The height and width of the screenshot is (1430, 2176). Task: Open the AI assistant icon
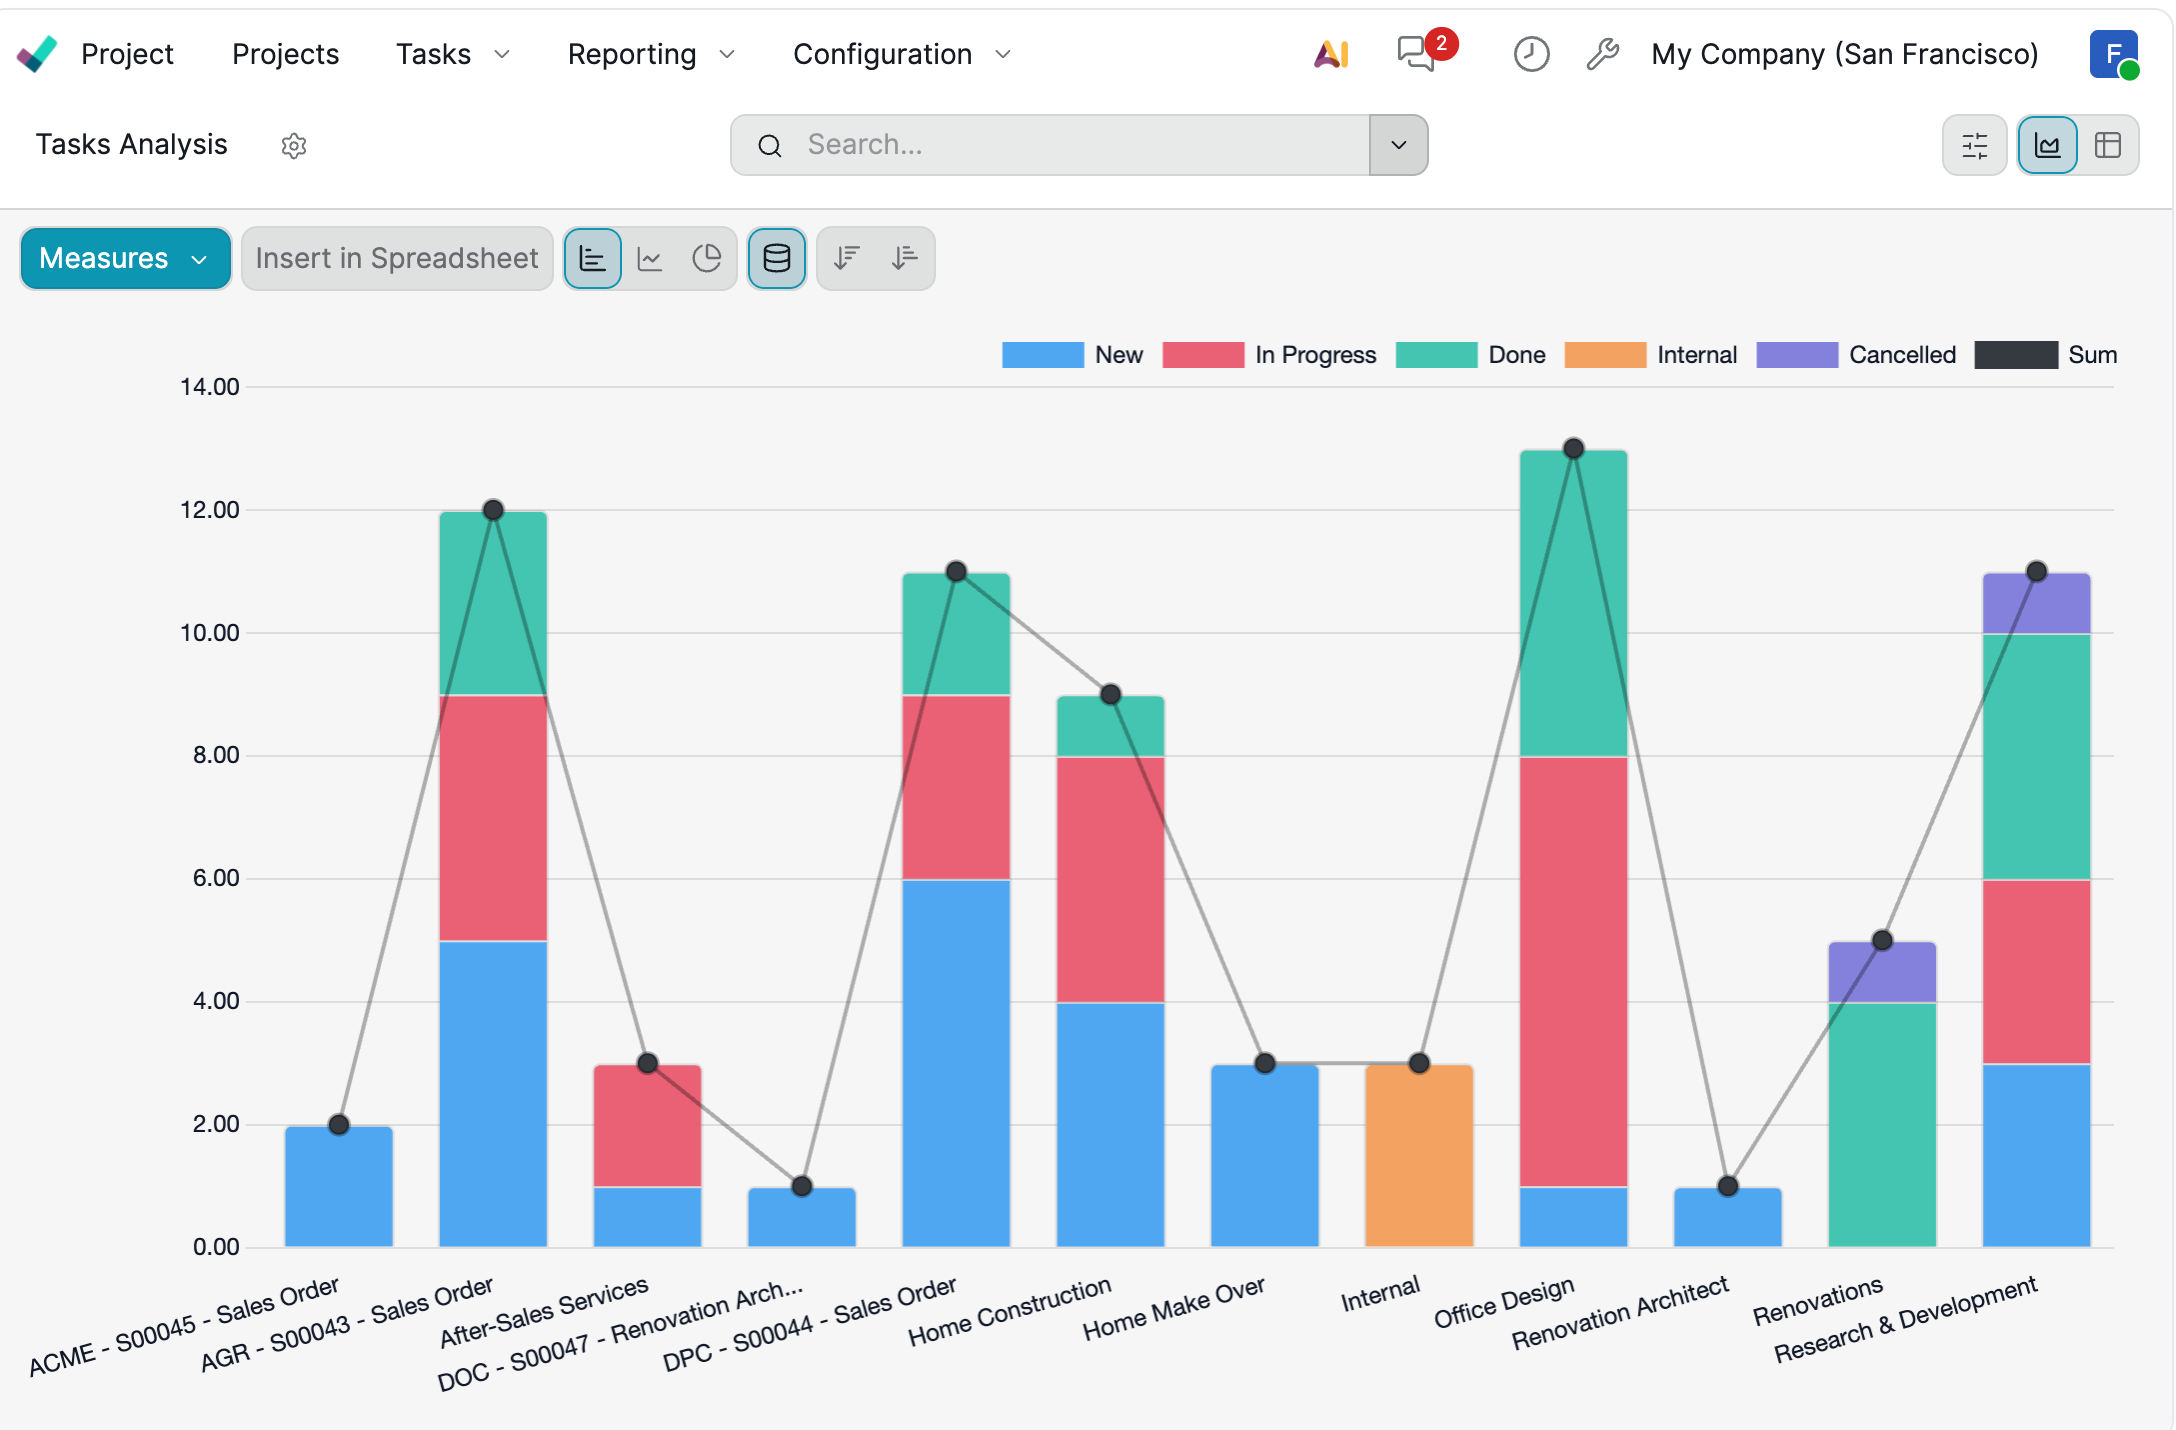[x=1331, y=54]
